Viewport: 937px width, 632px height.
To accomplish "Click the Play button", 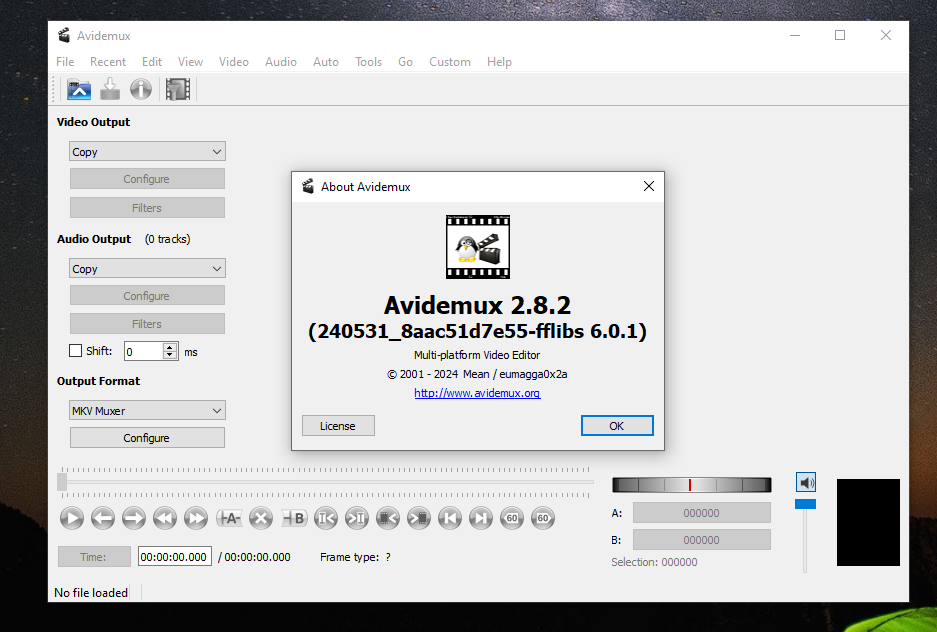I will click(72, 518).
